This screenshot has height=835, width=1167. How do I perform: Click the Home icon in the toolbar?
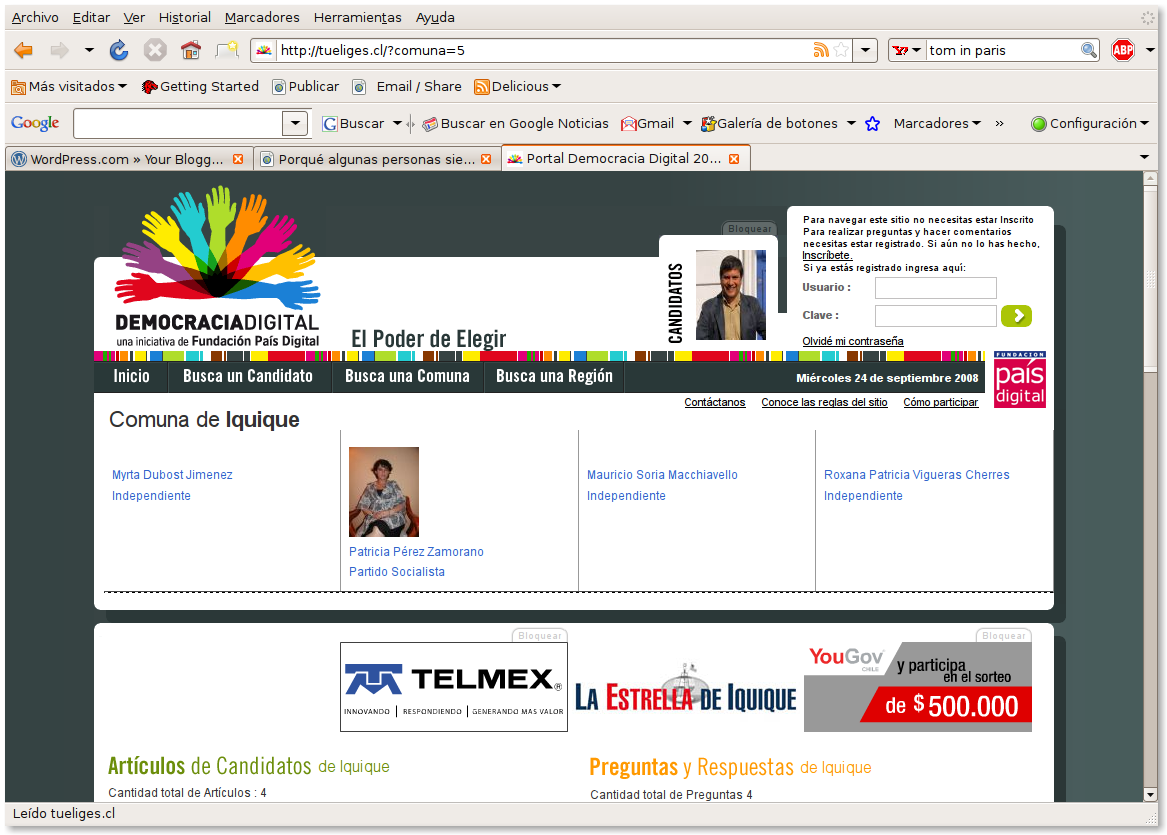coord(190,50)
